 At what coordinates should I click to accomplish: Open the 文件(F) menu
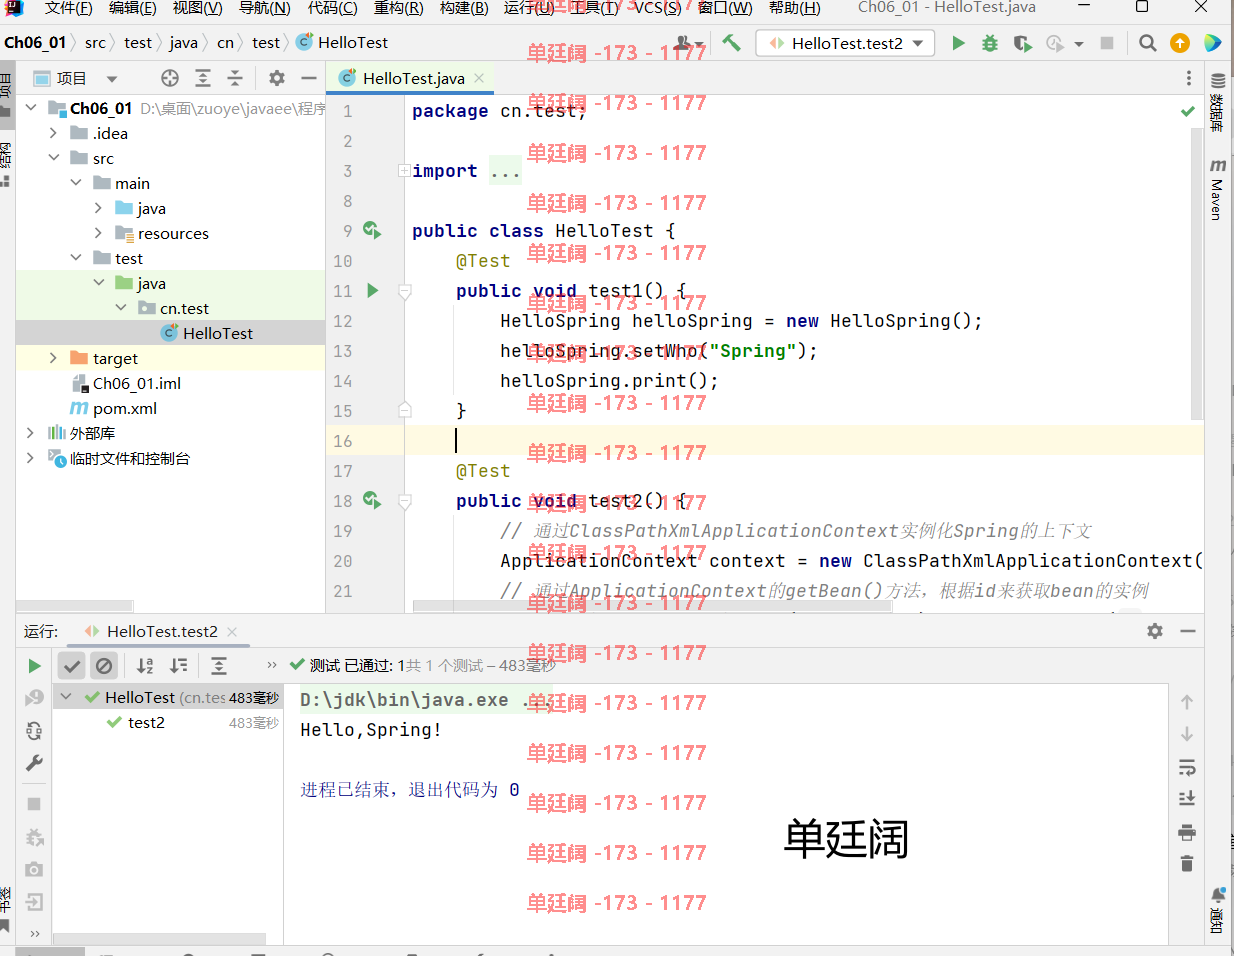[x=69, y=8]
